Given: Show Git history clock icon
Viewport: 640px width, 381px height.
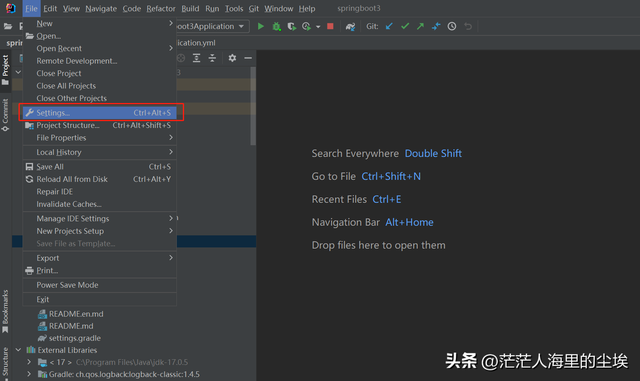Looking at the screenshot, I should coord(451,27).
